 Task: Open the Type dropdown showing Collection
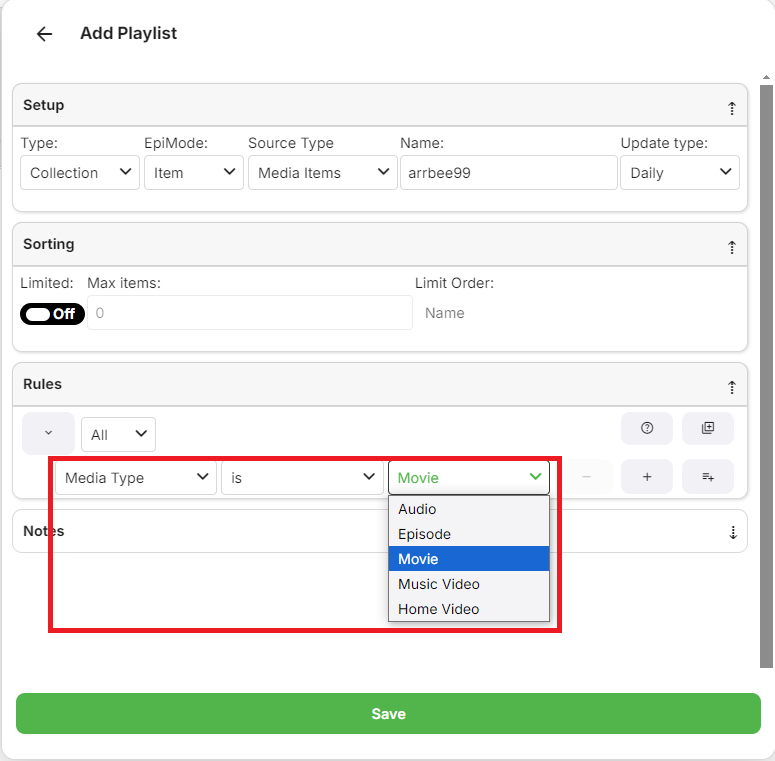[80, 173]
